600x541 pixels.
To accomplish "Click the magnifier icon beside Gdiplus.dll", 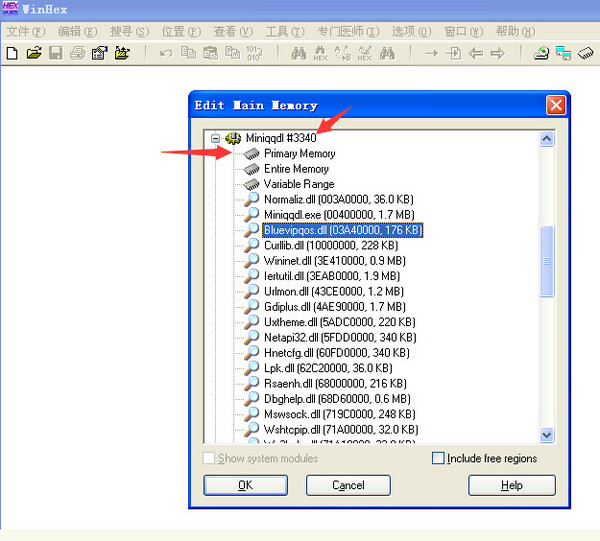I will [251, 306].
